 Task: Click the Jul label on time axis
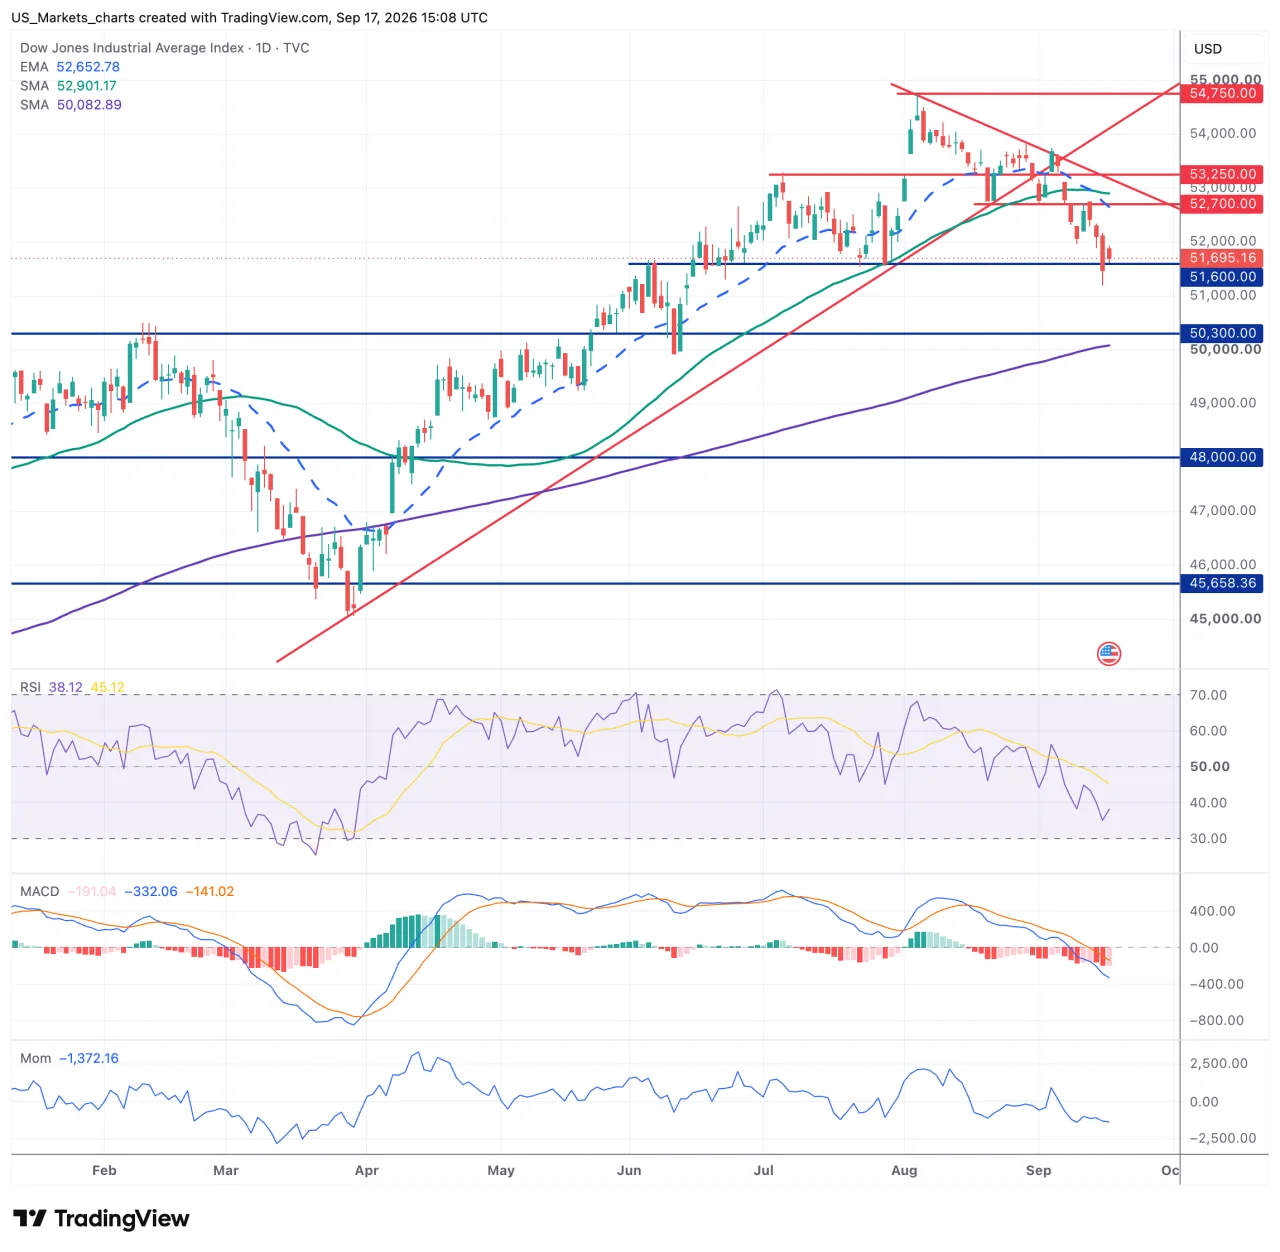pos(764,1171)
